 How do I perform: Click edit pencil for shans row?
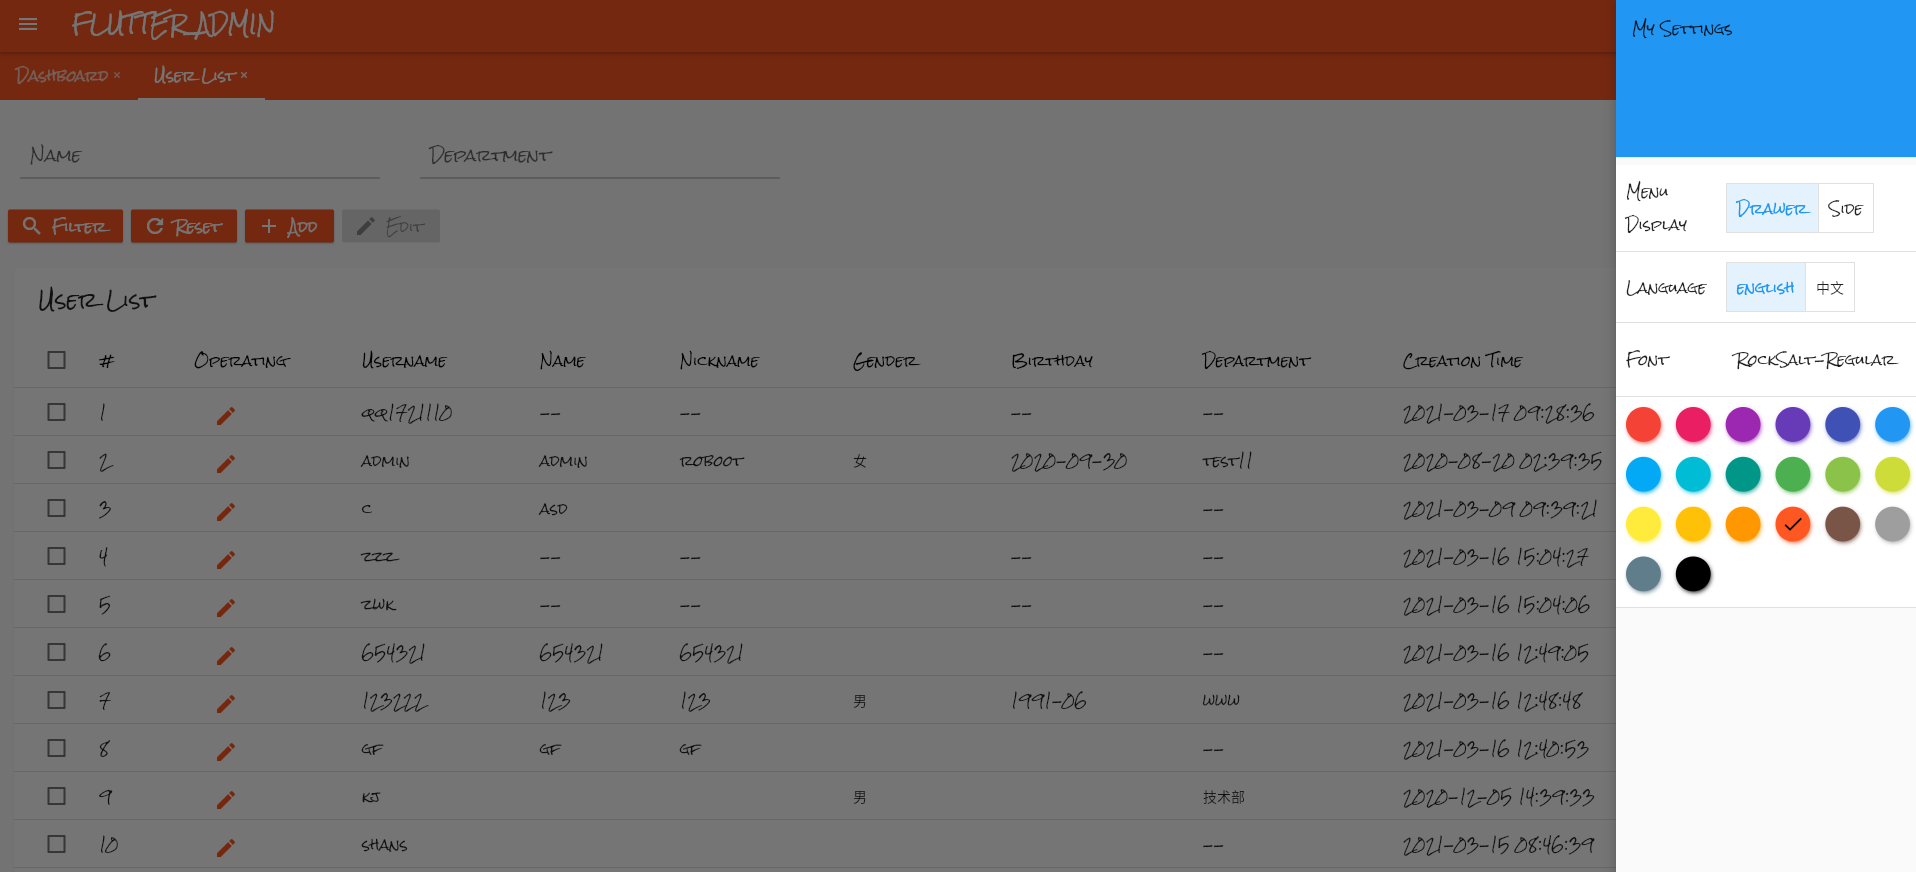226,847
